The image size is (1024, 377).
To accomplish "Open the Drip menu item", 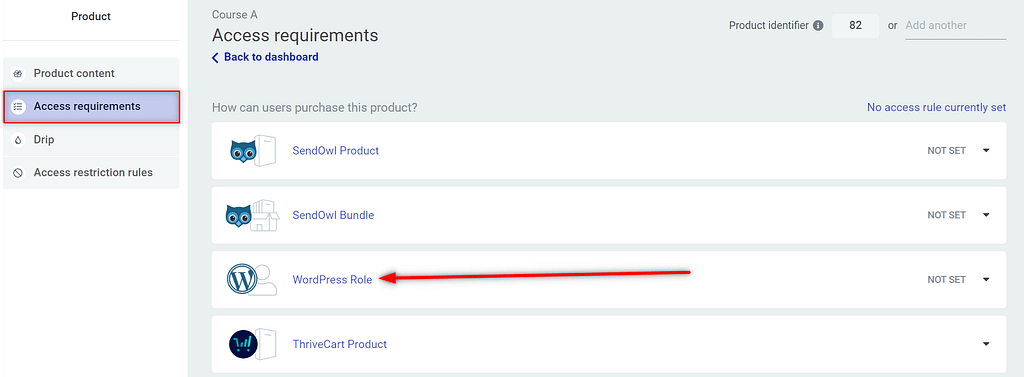I will coord(91,140).
